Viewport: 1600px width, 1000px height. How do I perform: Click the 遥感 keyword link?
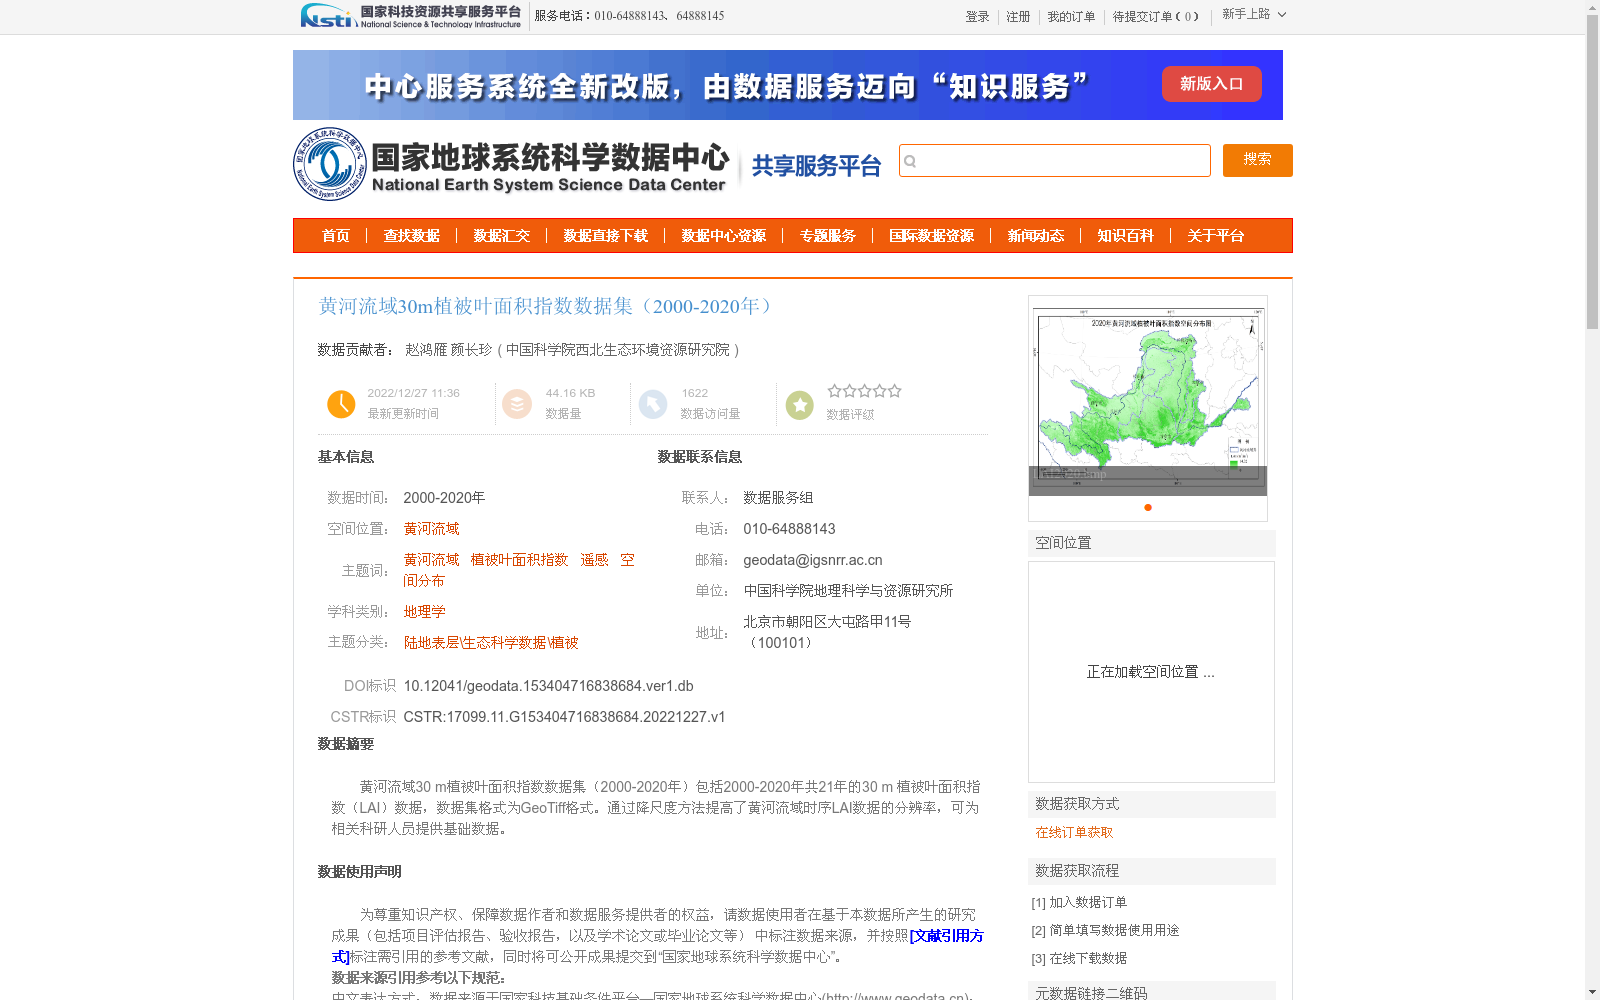(x=594, y=560)
